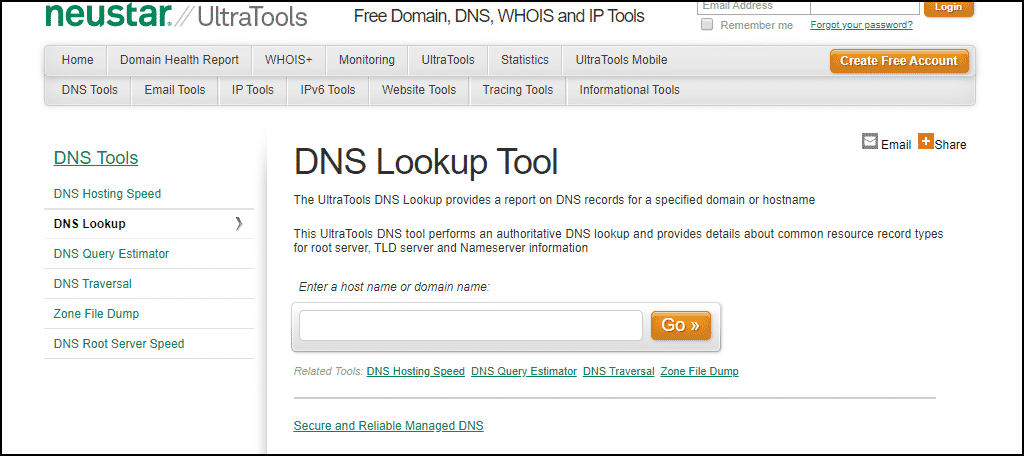
Task: Open the UltraTools Mobile menu item
Action: click(x=622, y=60)
